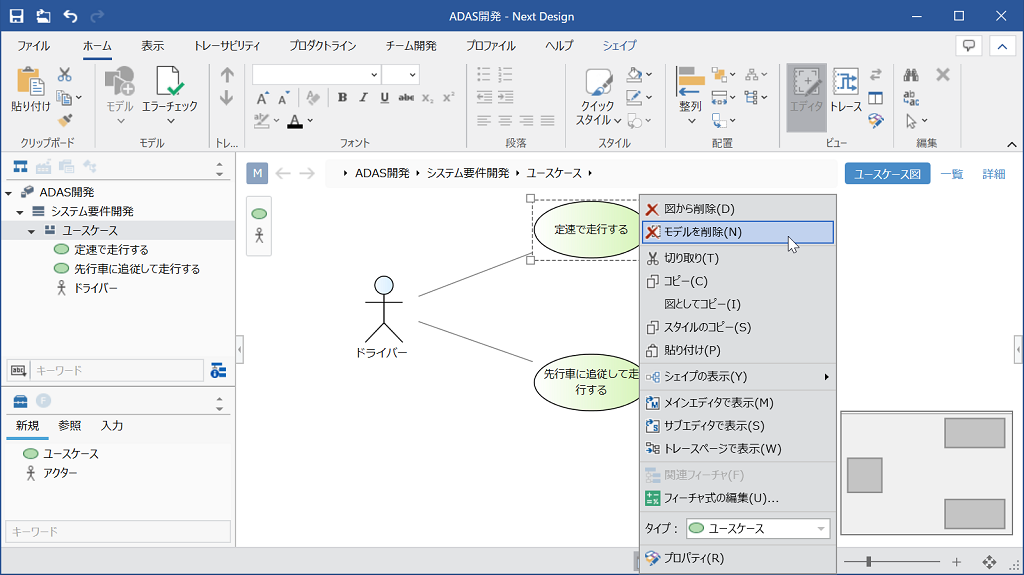The width and height of the screenshot is (1024, 575).
Task: Switch to the トレーサビリティ ribbon tab
Action: pos(227,46)
